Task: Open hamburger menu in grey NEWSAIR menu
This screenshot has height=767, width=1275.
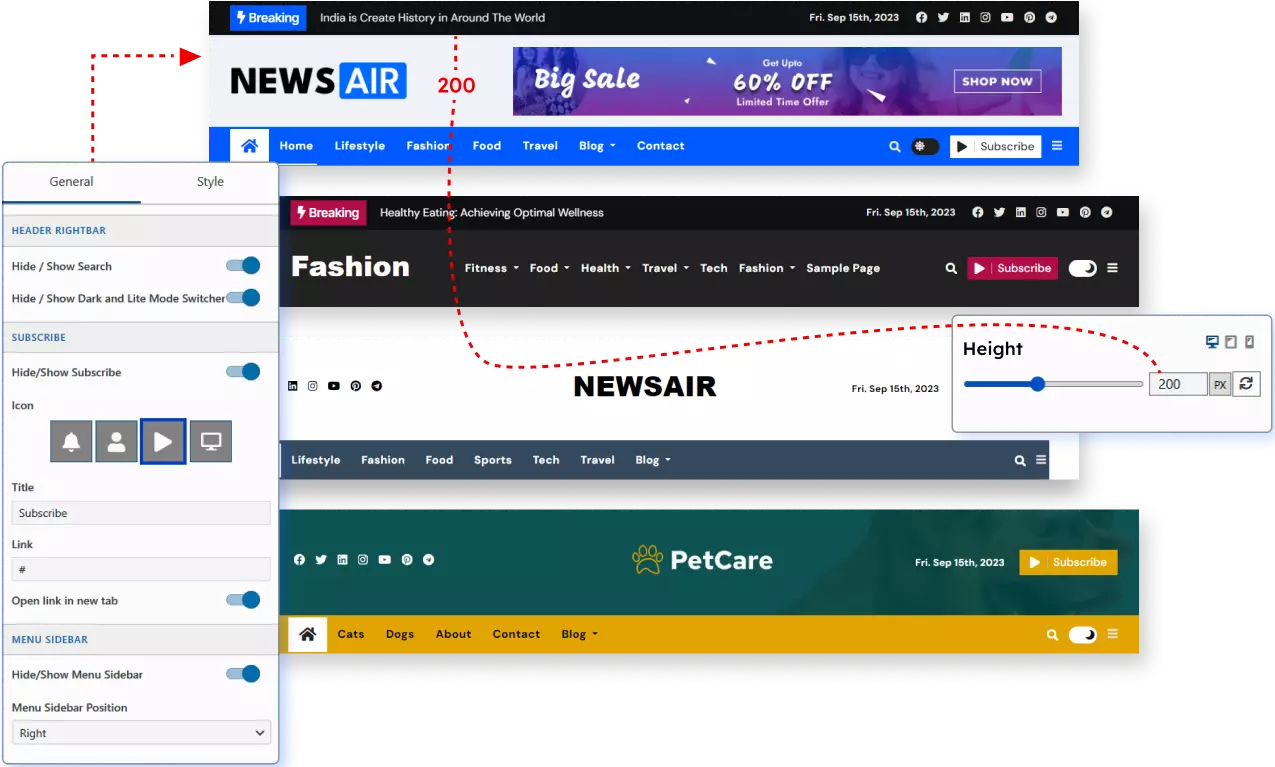Action: click(x=1041, y=460)
